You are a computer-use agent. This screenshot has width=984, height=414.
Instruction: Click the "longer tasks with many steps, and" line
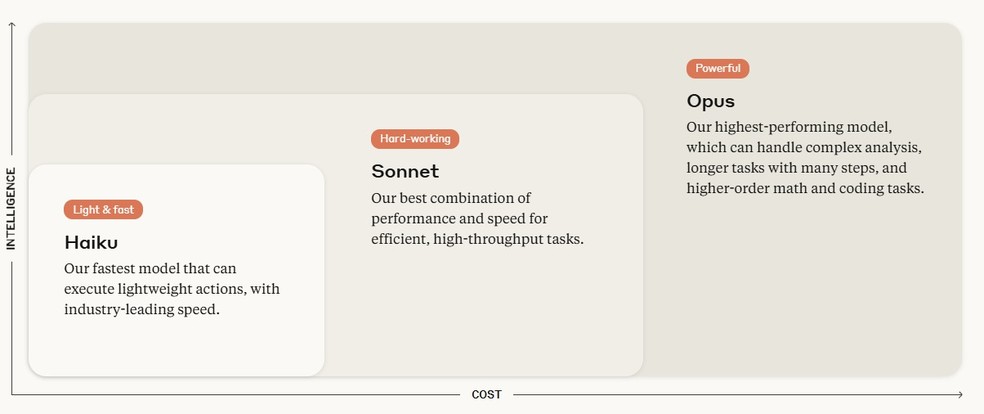tap(796, 168)
